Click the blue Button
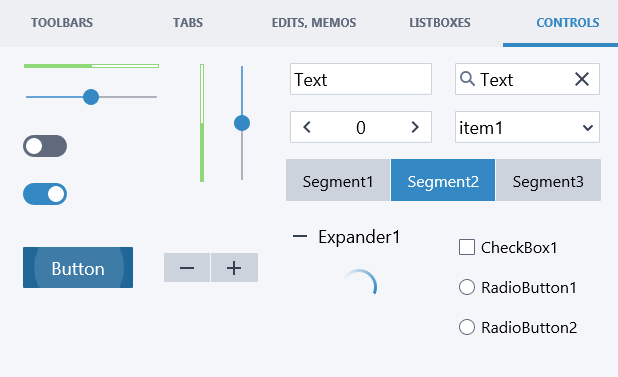 [78, 267]
